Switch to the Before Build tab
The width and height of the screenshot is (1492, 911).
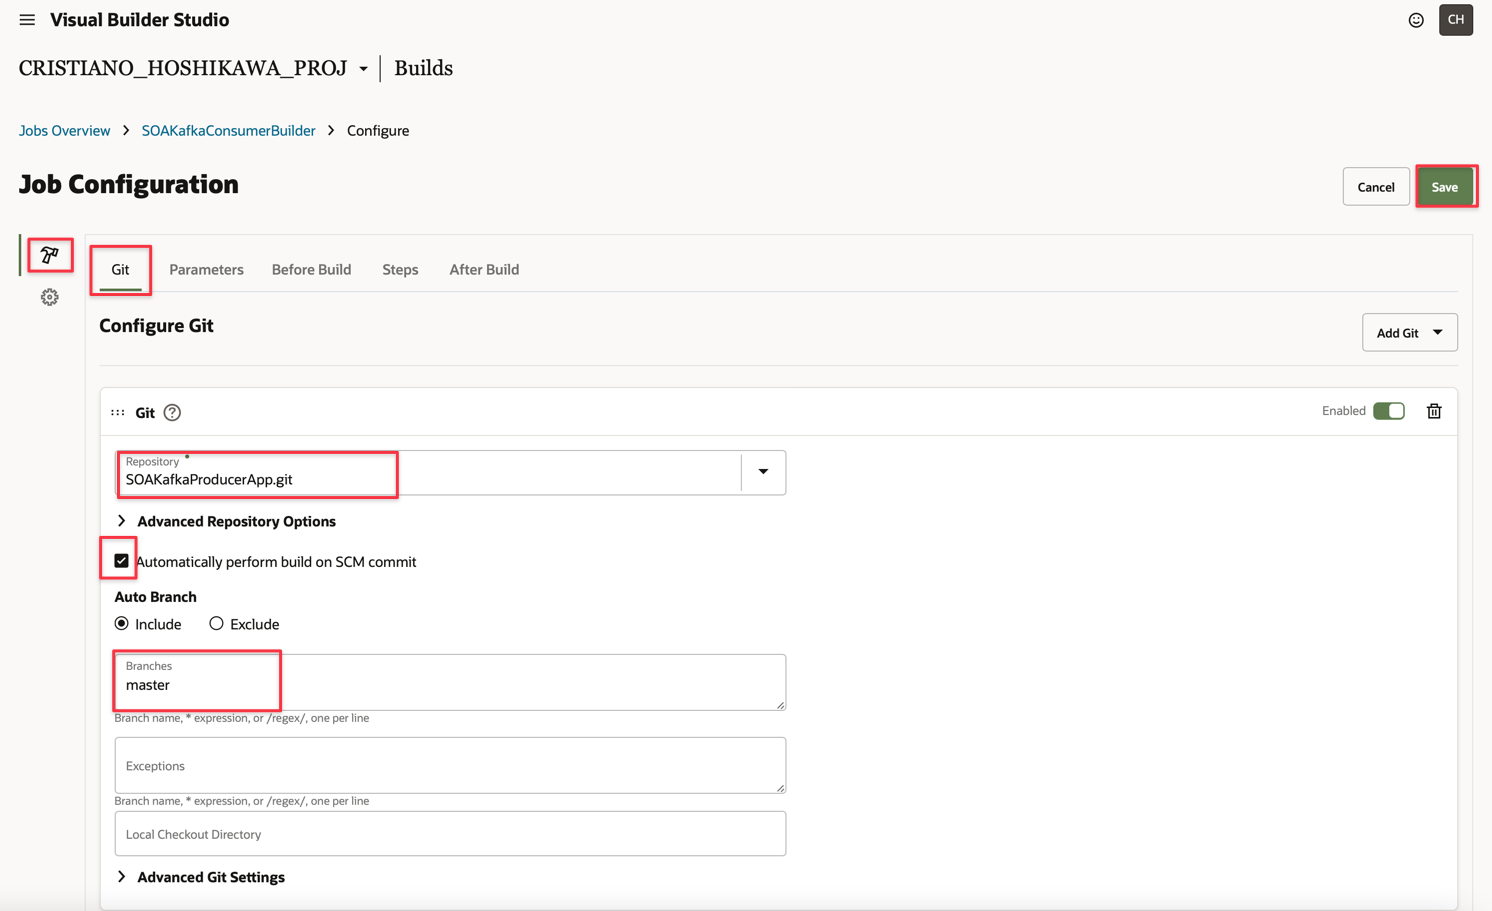(311, 269)
